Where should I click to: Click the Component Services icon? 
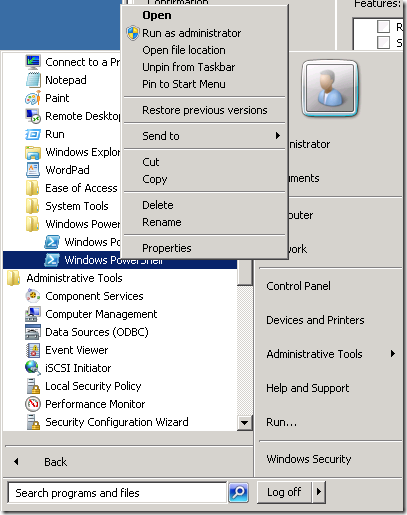33,296
